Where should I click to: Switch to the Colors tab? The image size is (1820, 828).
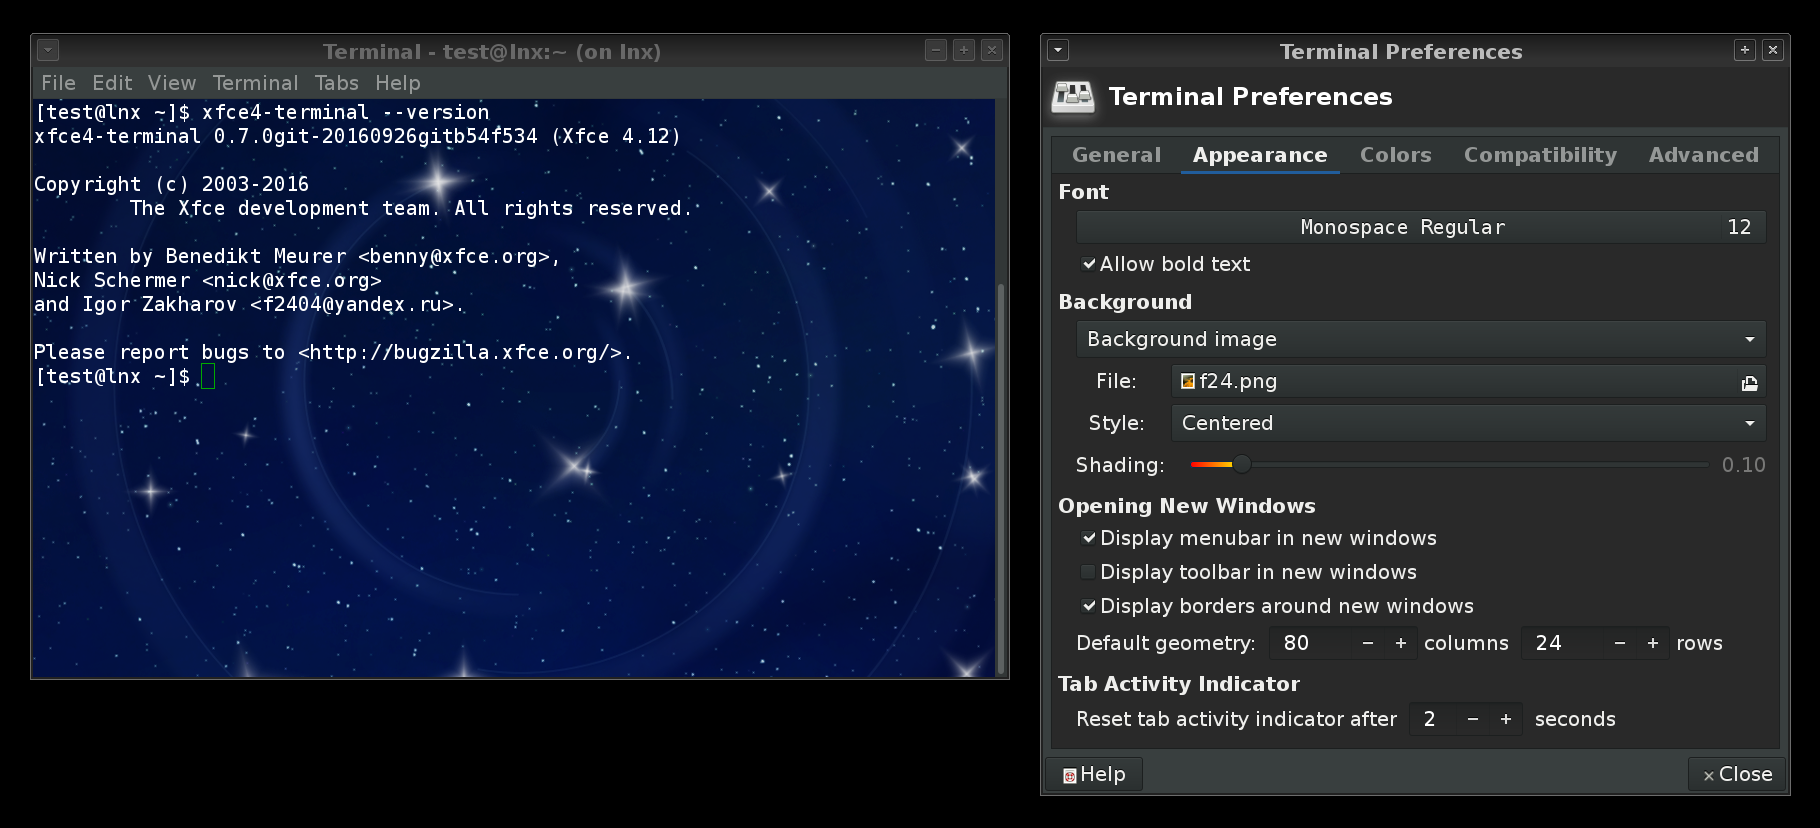pos(1395,155)
